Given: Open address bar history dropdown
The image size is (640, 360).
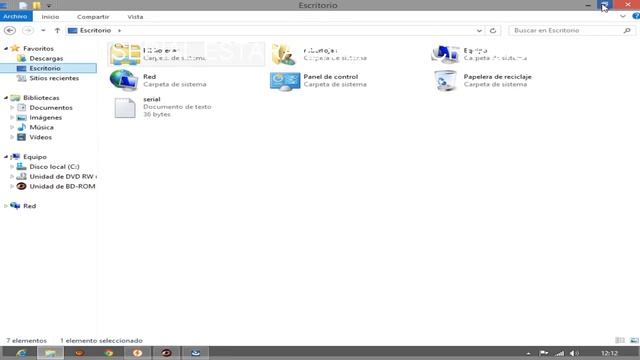Looking at the screenshot, I should click(479, 31).
